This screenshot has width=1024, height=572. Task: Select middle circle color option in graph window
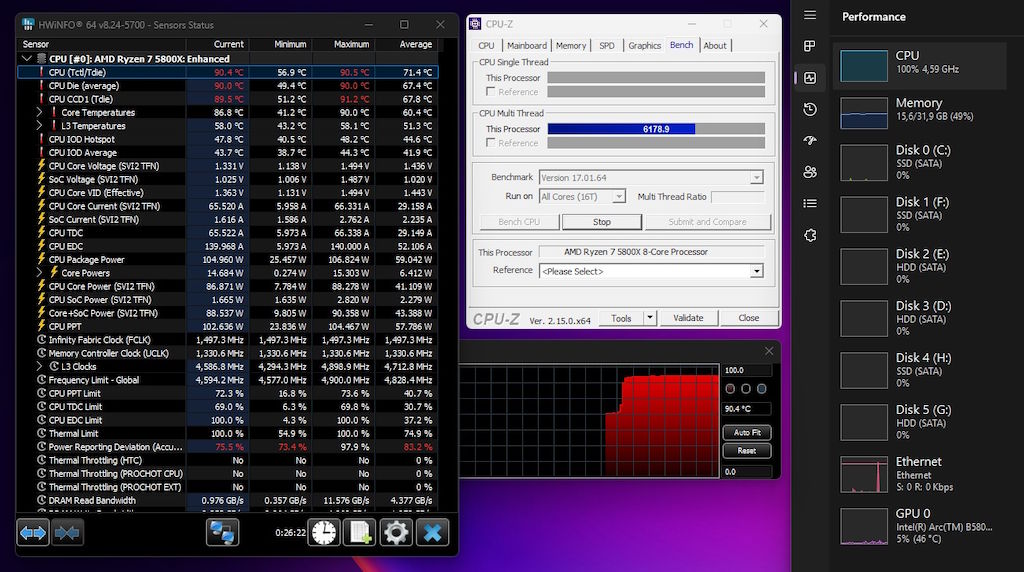click(x=746, y=389)
